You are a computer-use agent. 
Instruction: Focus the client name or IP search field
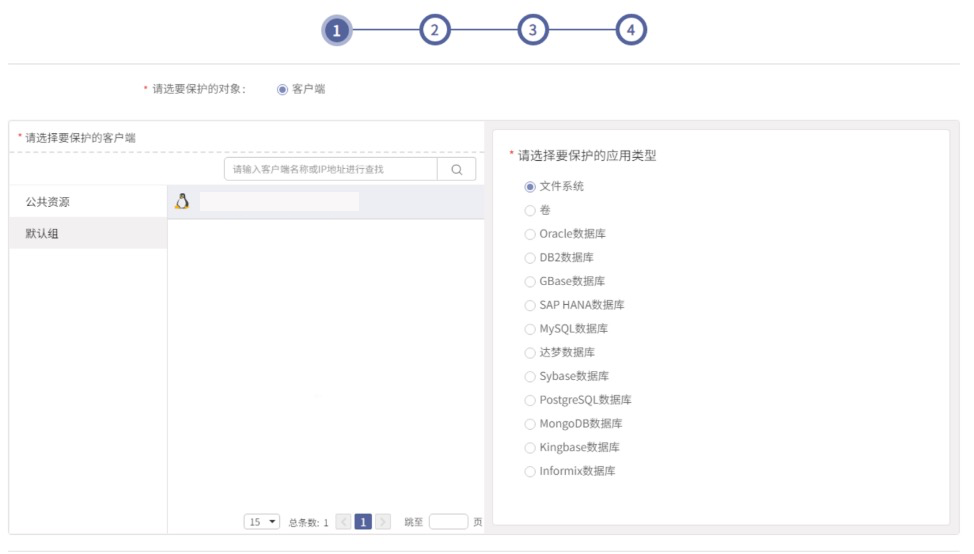point(330,170)
